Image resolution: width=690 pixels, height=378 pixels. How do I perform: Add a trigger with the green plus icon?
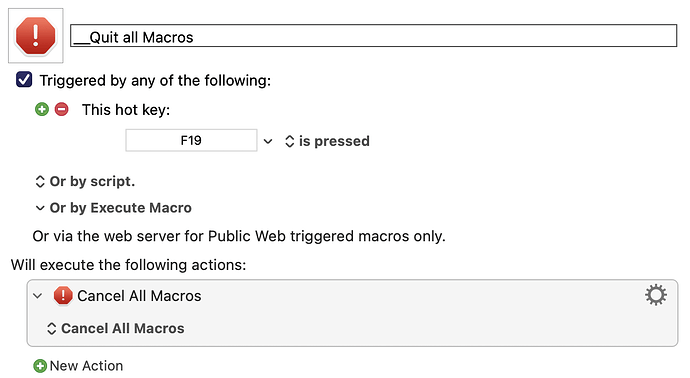[42, 109]
